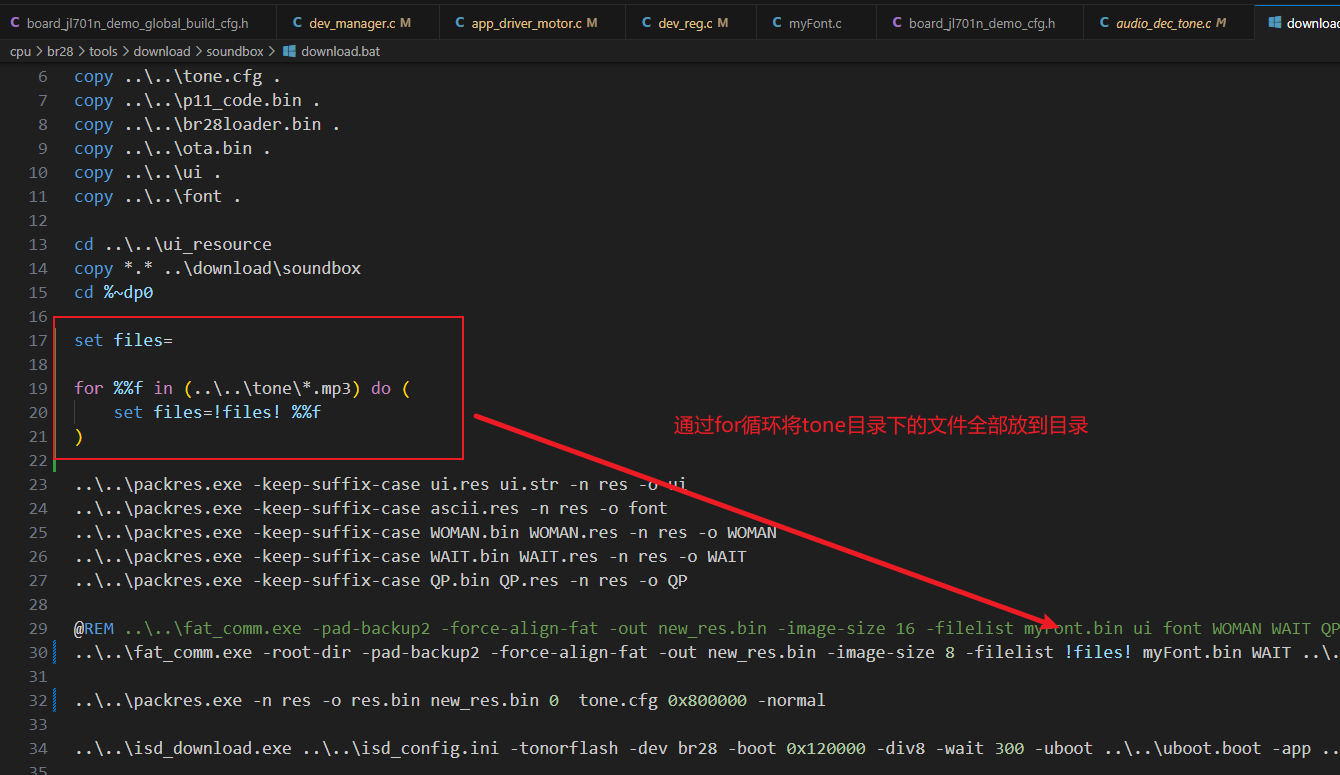This screenshot has width=1340, height=775.
Task: Click the 'isd_download.exe' command line
Action: (x=706, y=749)
